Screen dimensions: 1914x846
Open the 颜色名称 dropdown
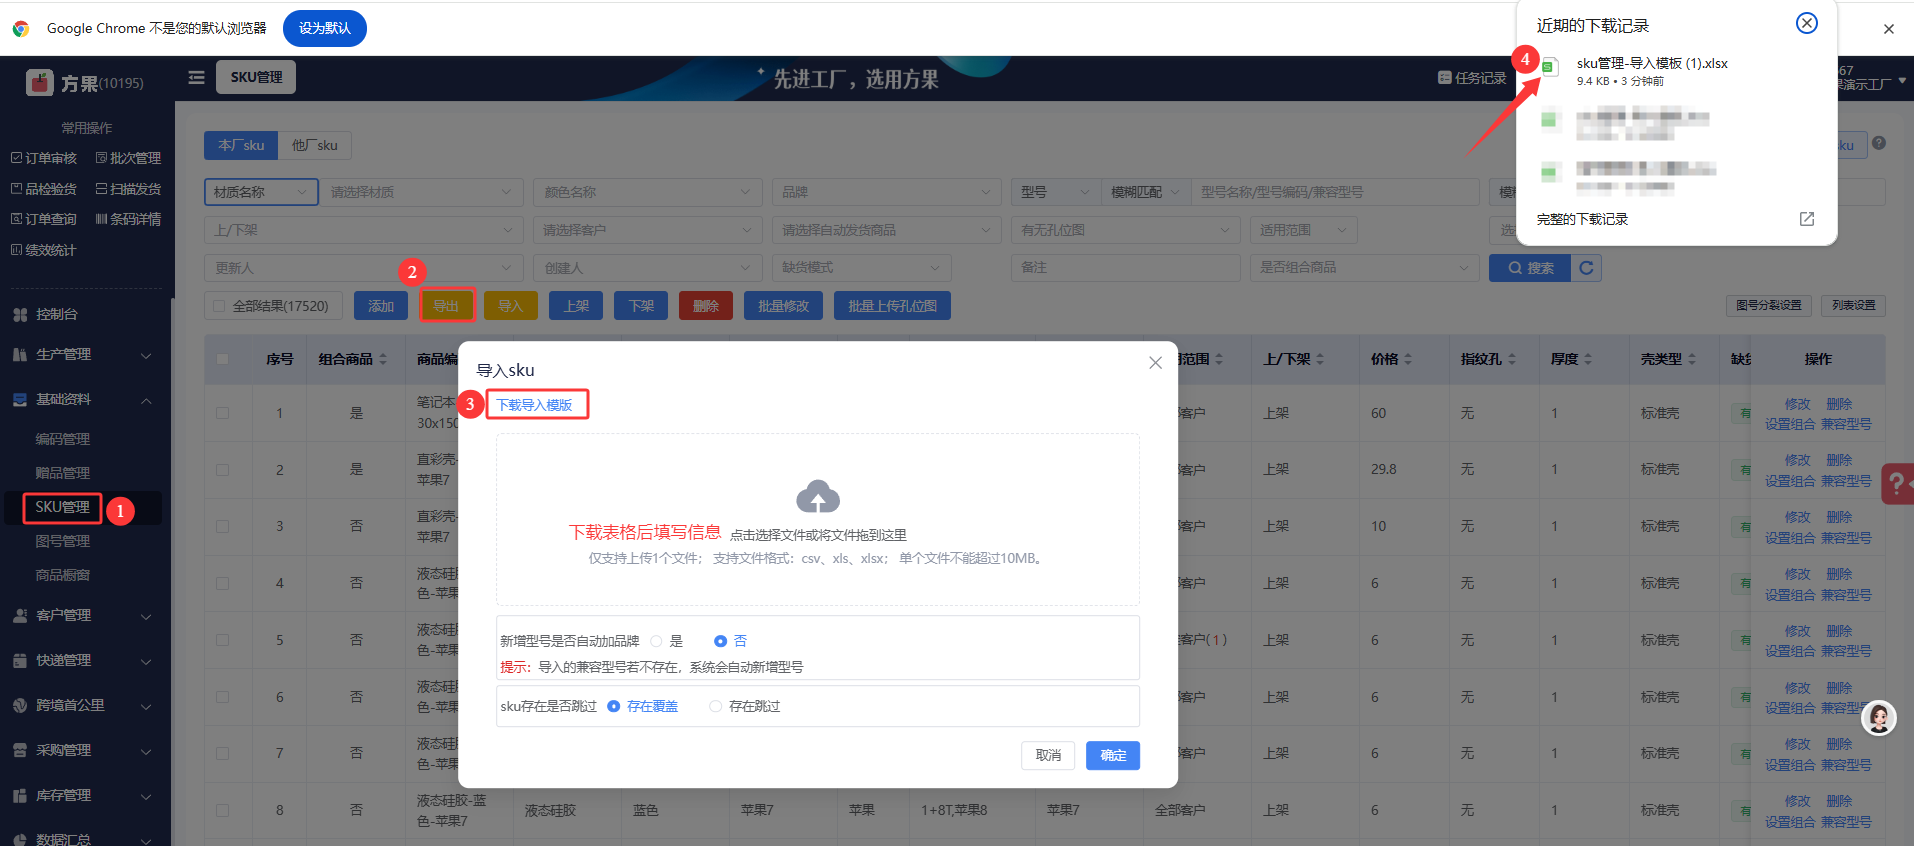(x=647, y=192)
